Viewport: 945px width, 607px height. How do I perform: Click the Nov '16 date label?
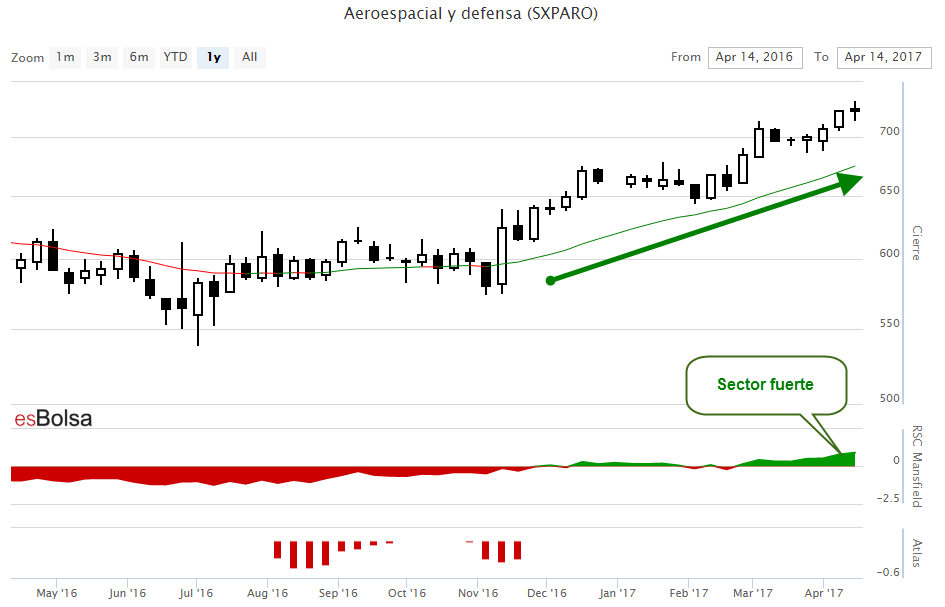pyautogui.click(x=478, y=593)
